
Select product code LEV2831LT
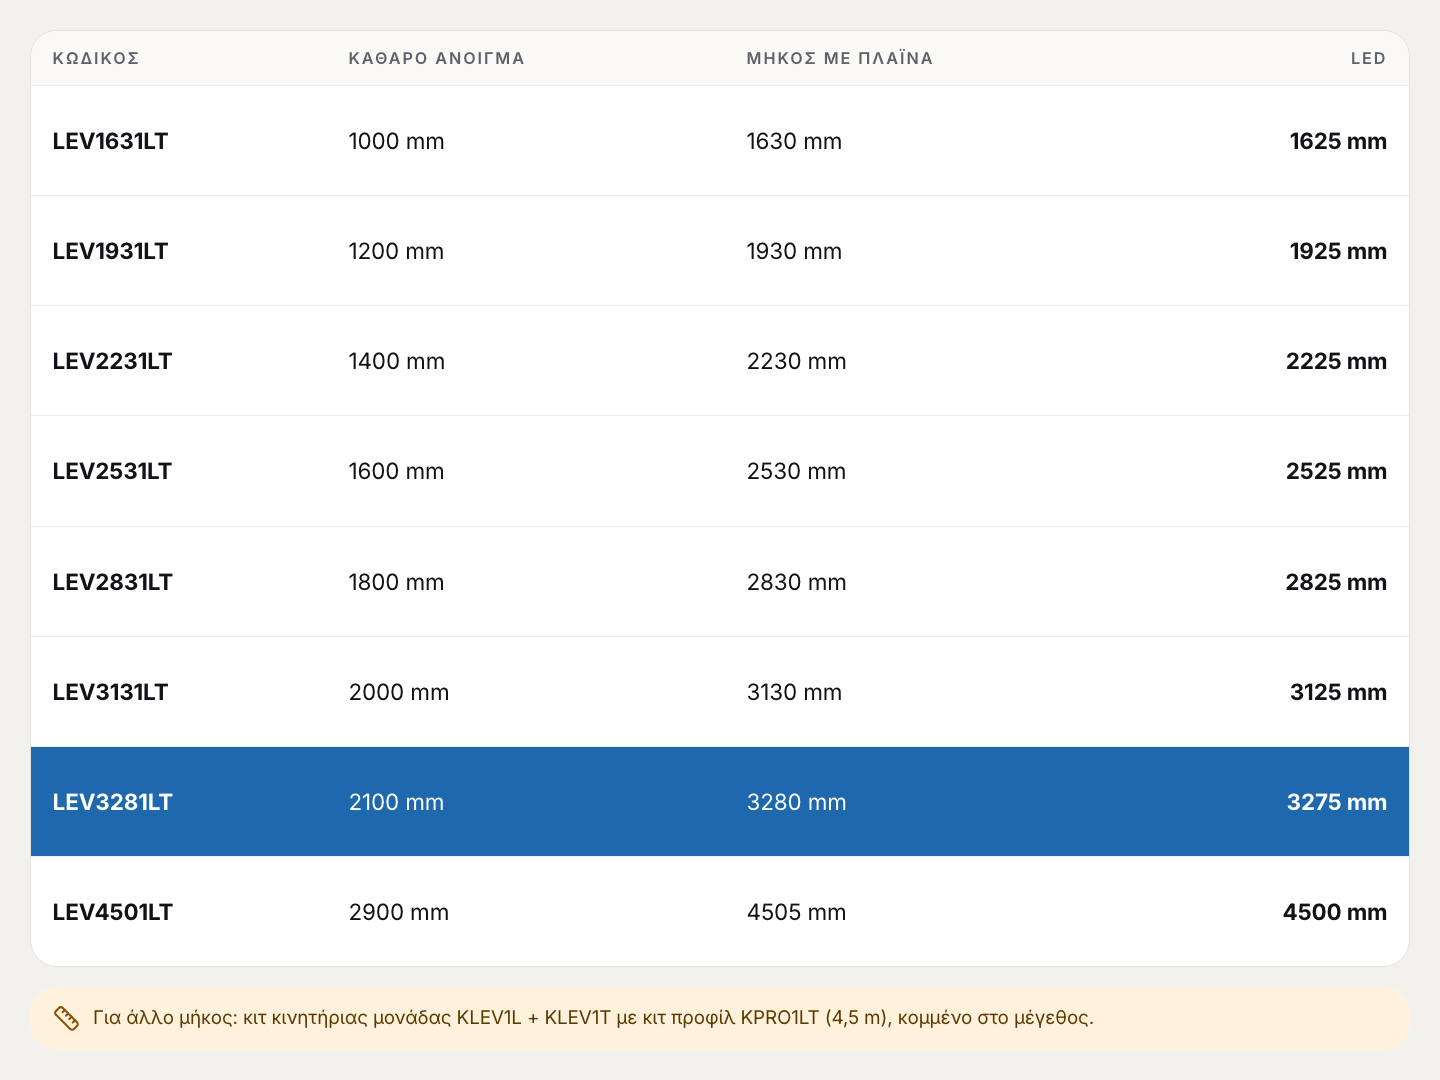tap(113, 582)
